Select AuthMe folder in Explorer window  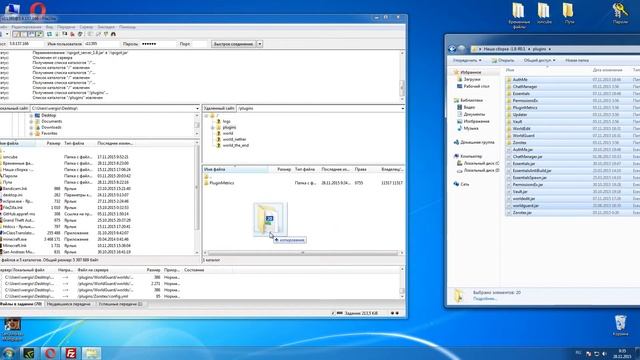click(520, 80)
